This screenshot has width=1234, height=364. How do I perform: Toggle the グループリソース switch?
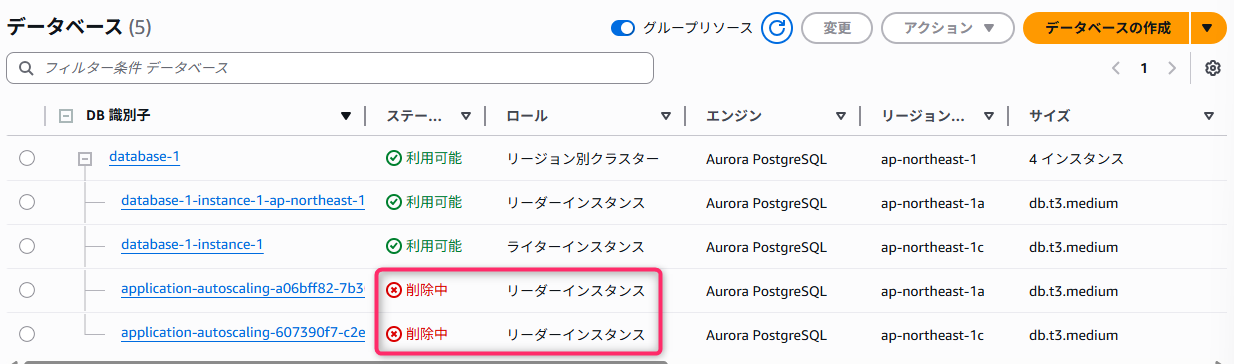click(x=623, y=28)
